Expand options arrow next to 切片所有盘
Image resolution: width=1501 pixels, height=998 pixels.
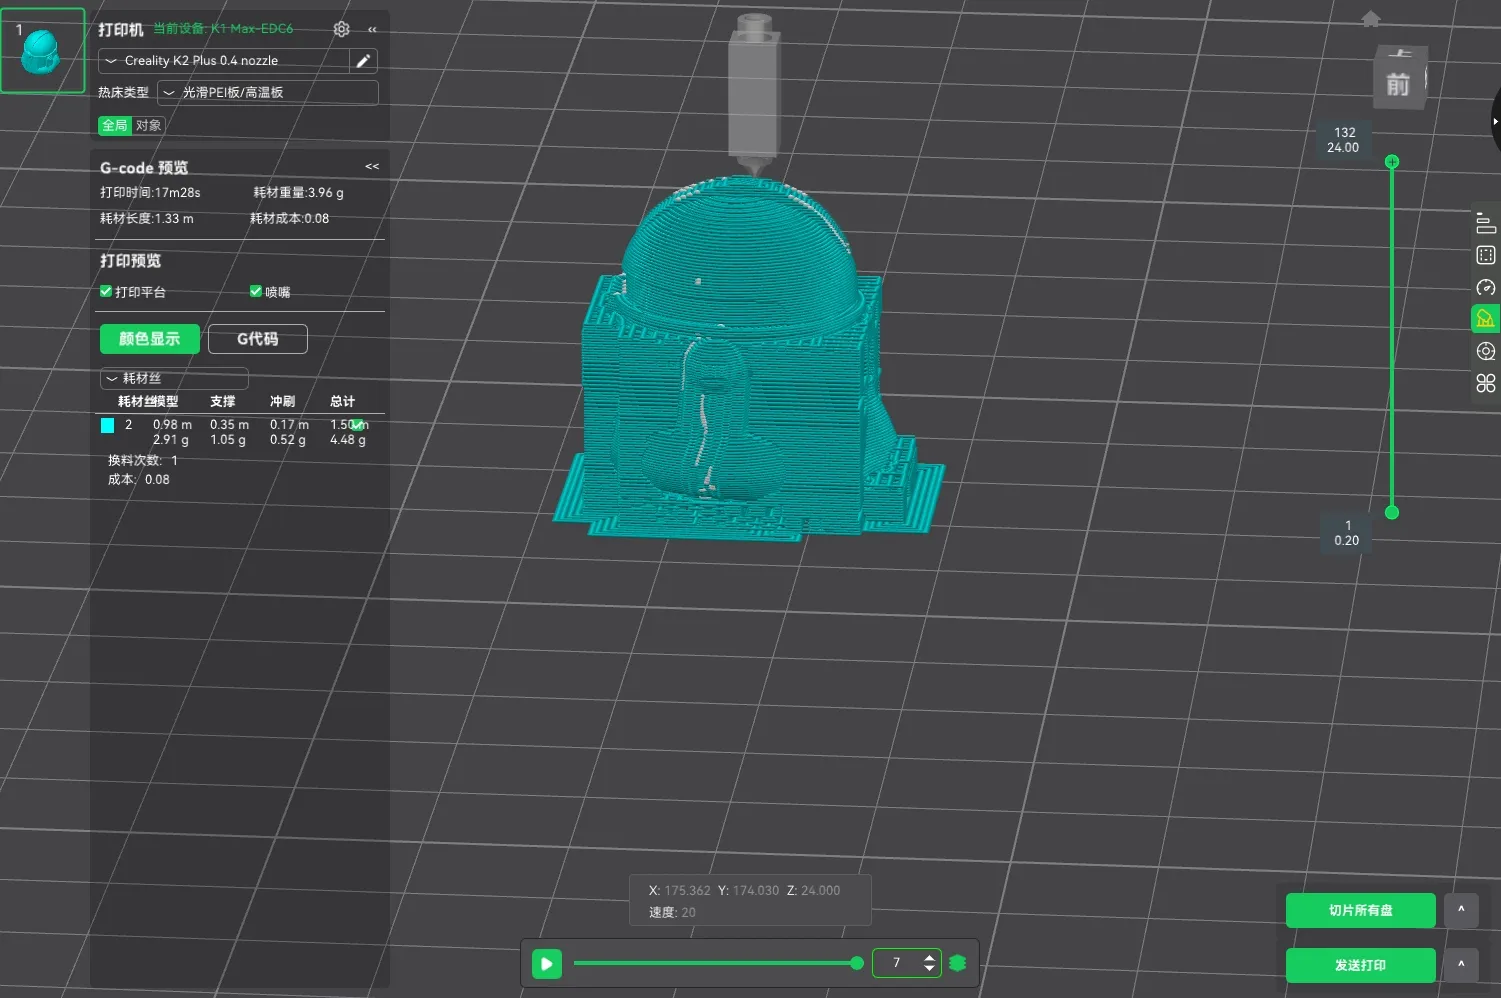1461,911
